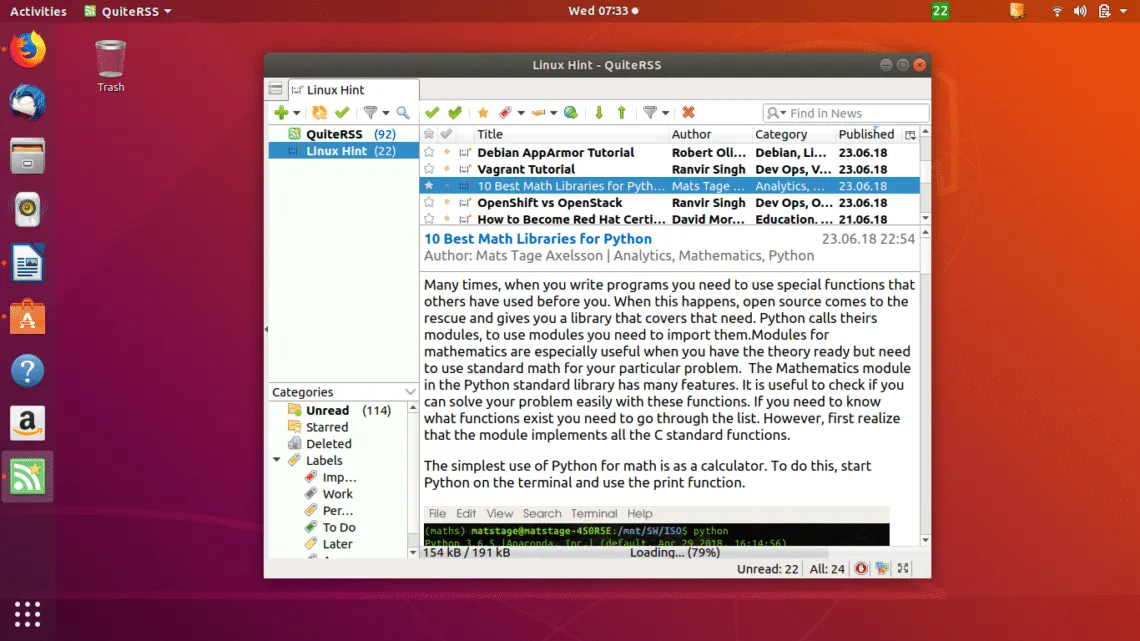Click the Update All Feeds icon
Image resolution: width=1140 pixels, height=641 pixels.
319,113
